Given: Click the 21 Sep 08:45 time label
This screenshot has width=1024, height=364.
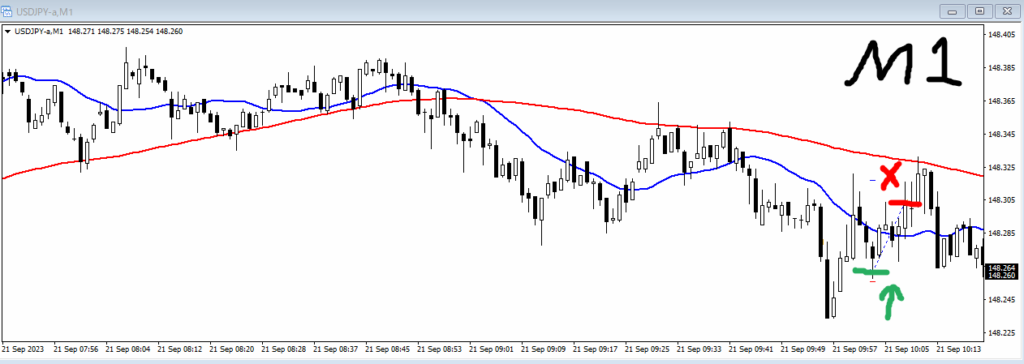Looking at the screenshot, I should [387, 349].
